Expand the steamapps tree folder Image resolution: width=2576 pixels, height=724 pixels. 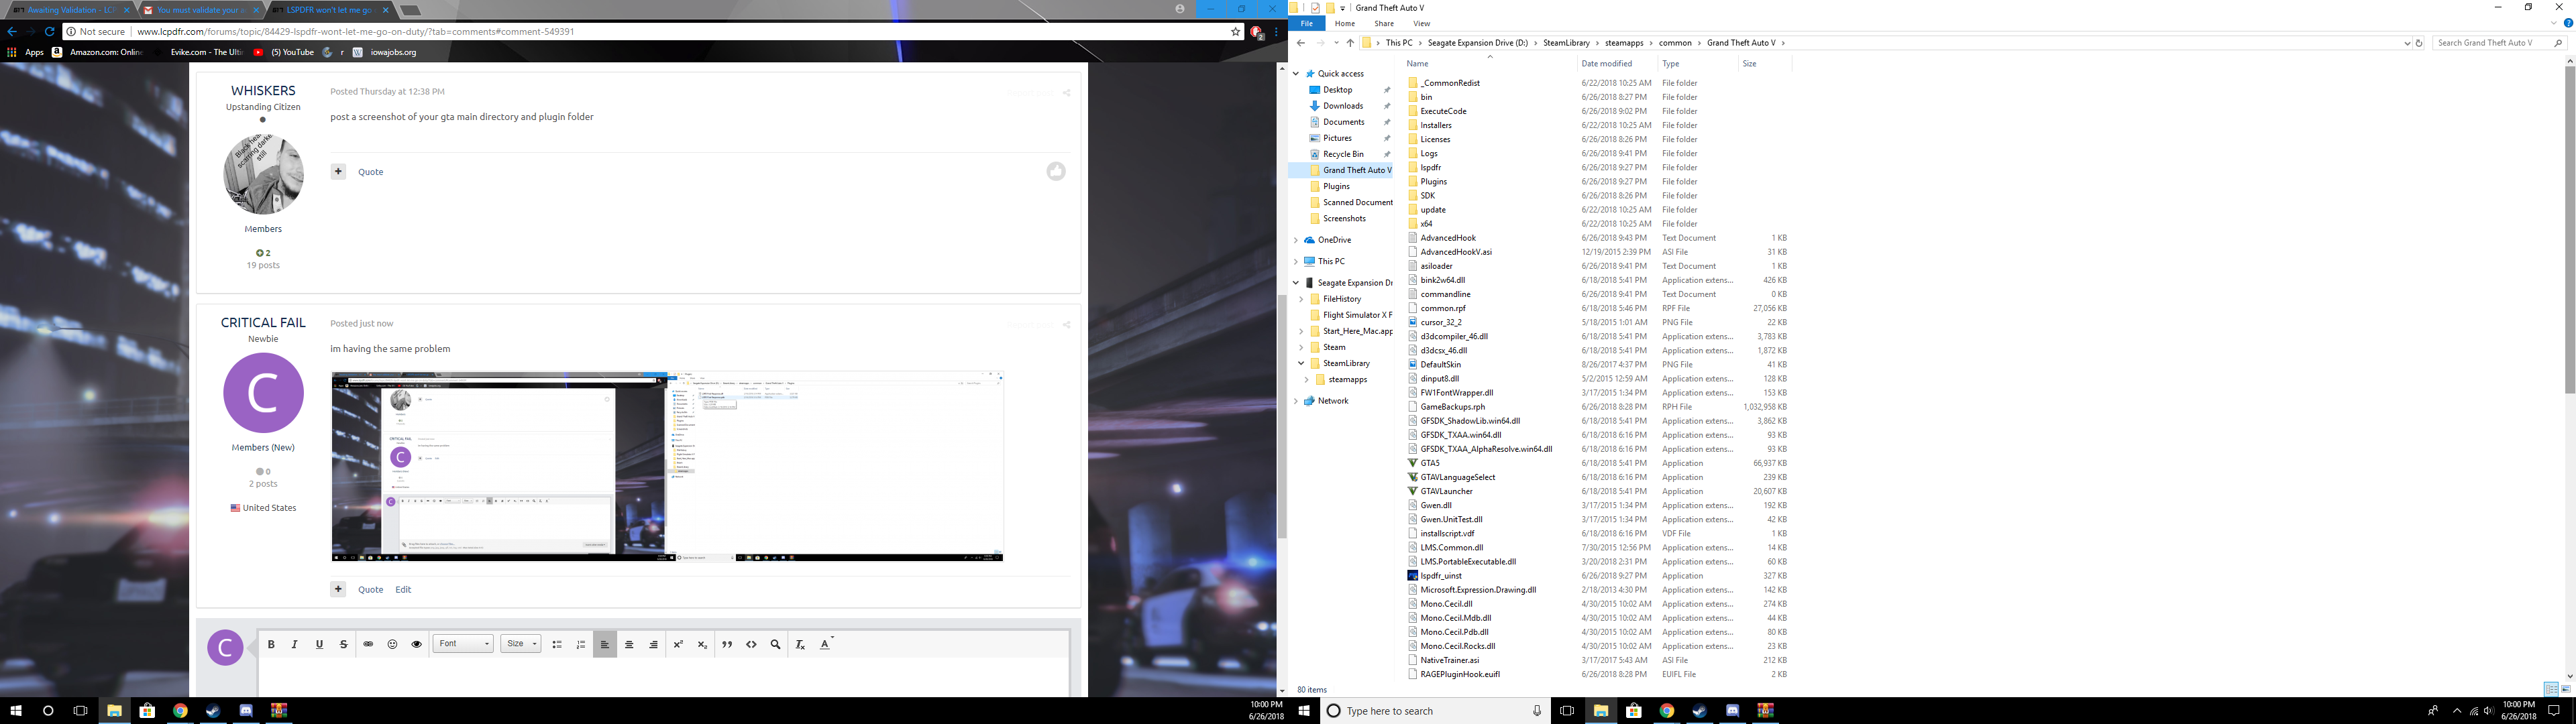coord(1307,380)
